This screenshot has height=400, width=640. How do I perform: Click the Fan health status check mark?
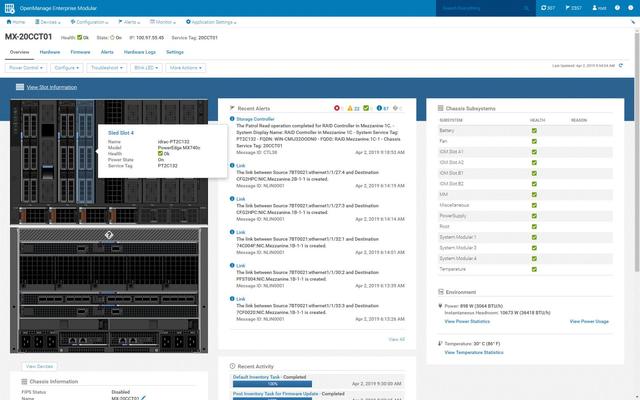[x=534, y=141]
